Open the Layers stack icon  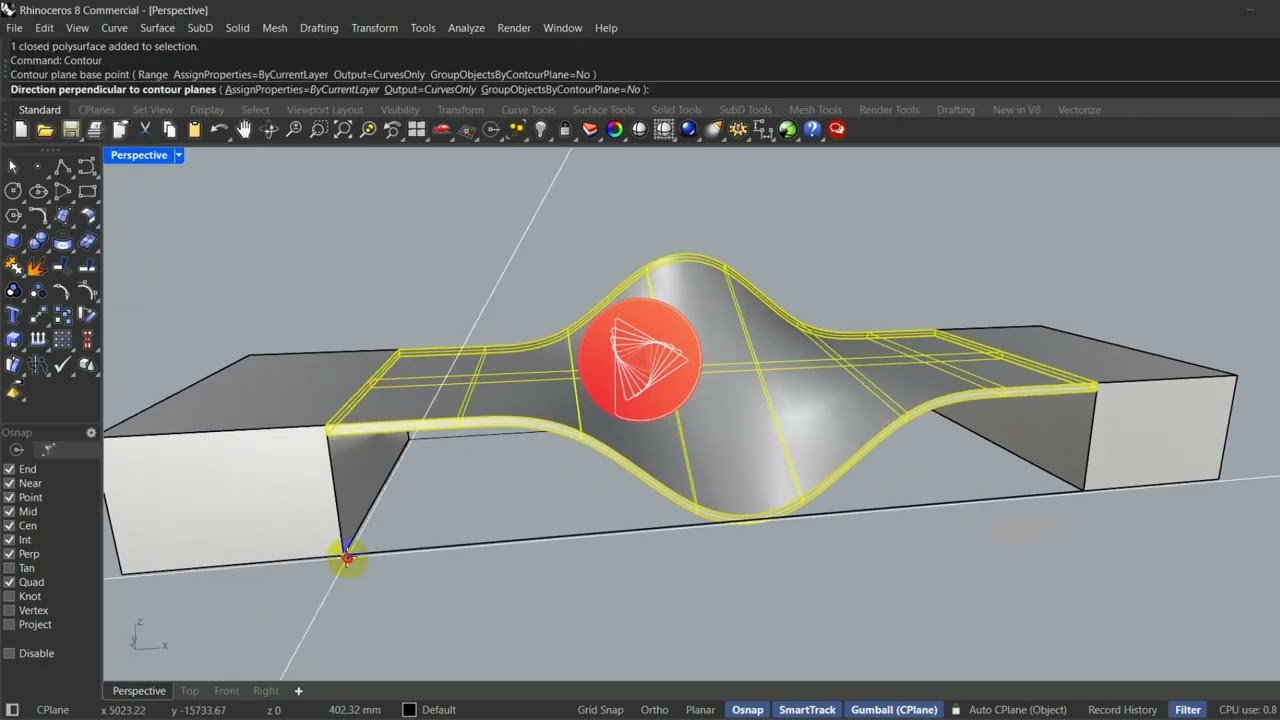tap(590, 129)
